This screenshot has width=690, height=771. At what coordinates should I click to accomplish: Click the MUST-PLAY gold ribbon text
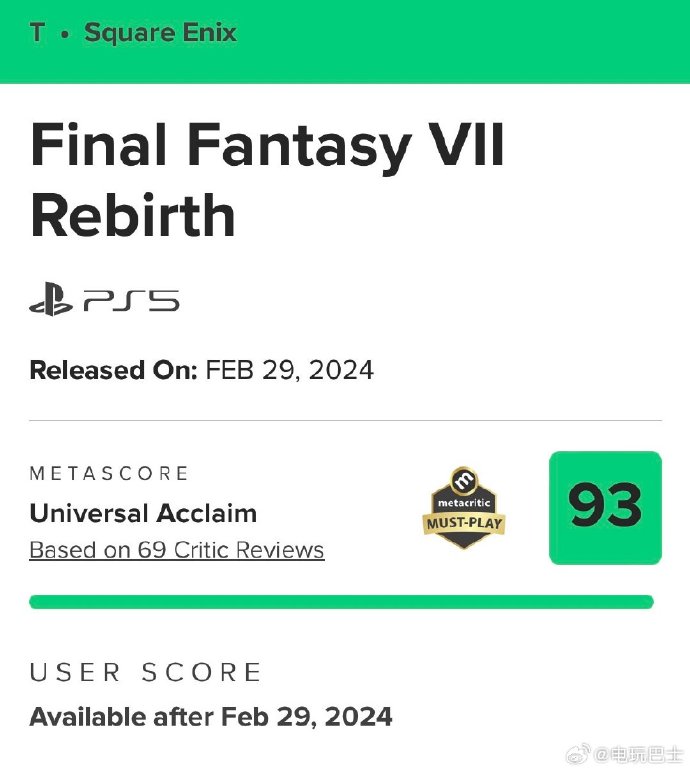click(464, 523)
